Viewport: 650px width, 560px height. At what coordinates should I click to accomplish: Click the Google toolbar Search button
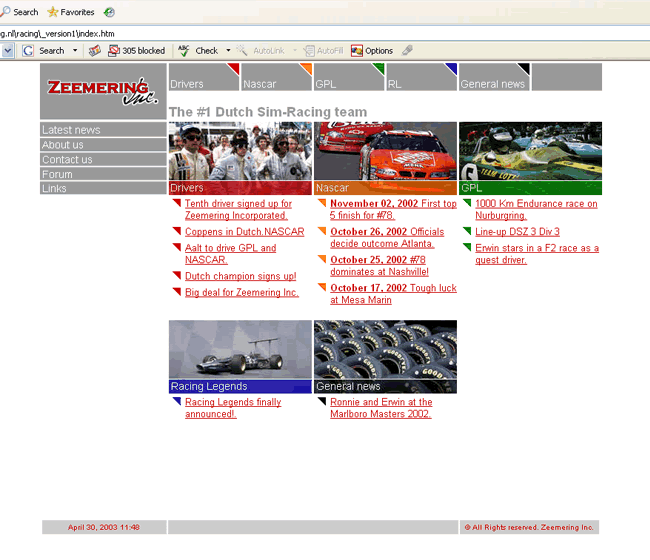(x=46, y=51)
